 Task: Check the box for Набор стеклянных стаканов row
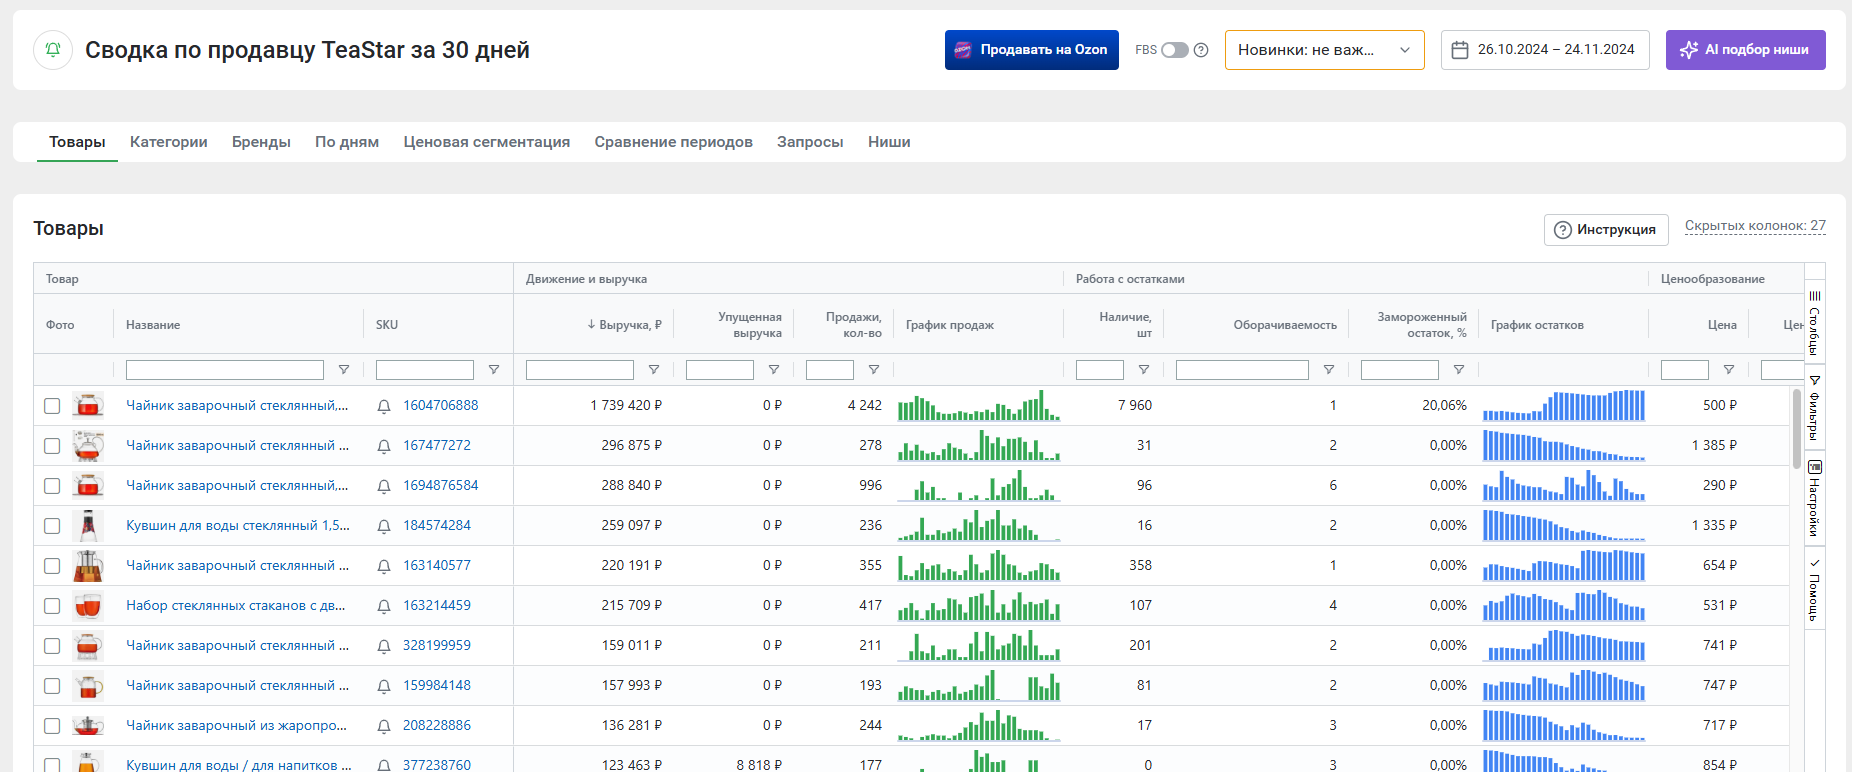(x=52, y=606)
